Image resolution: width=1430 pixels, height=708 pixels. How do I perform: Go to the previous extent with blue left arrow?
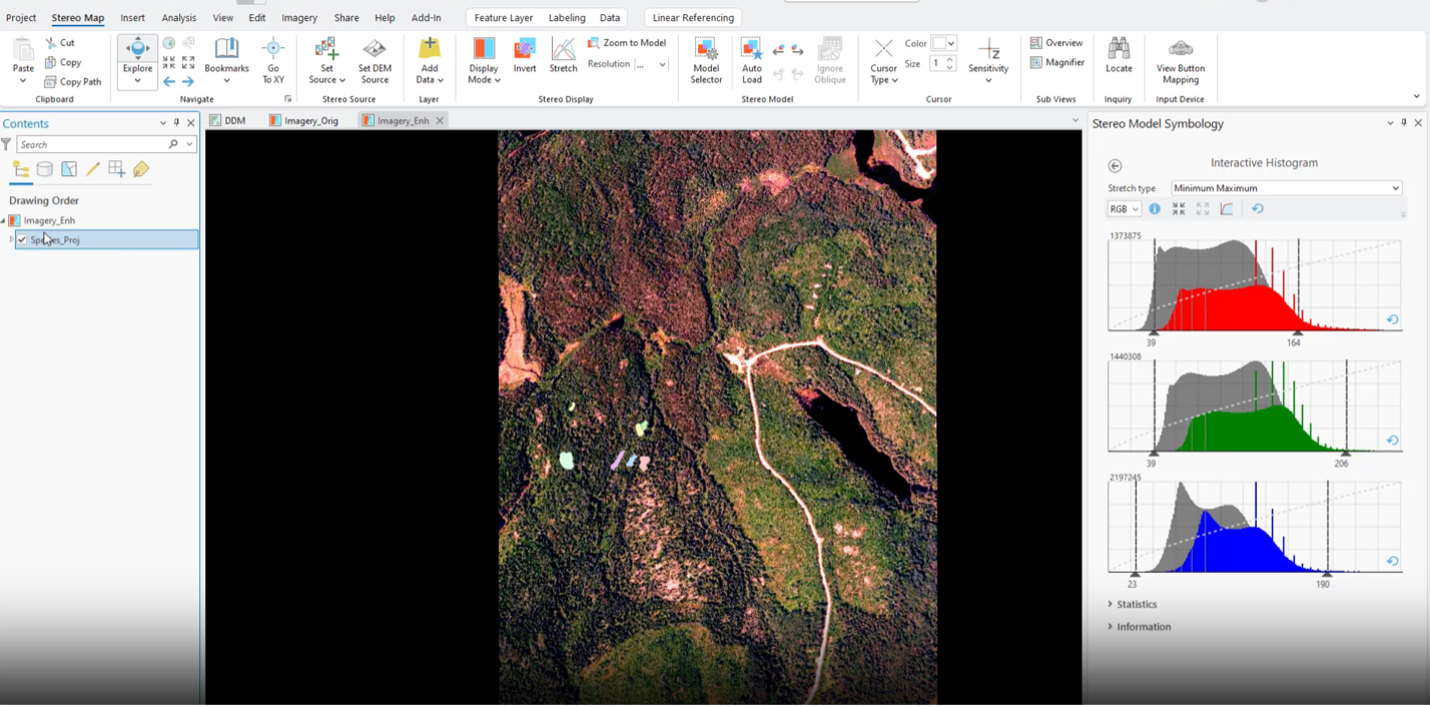tap(169, 81)
